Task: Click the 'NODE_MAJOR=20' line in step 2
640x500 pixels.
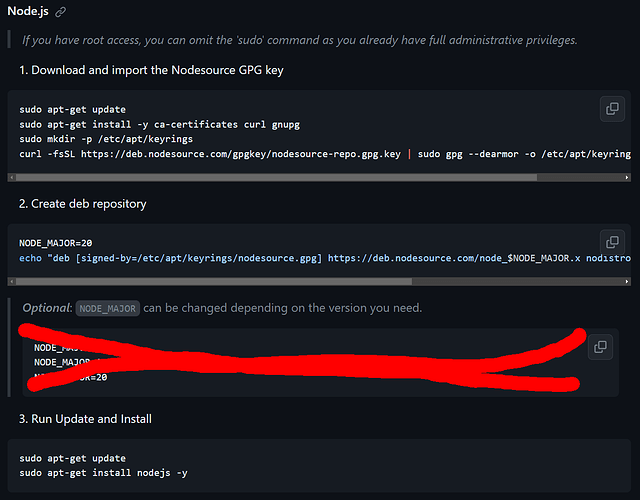Action: pyautogui.click(x=56, y=243)
